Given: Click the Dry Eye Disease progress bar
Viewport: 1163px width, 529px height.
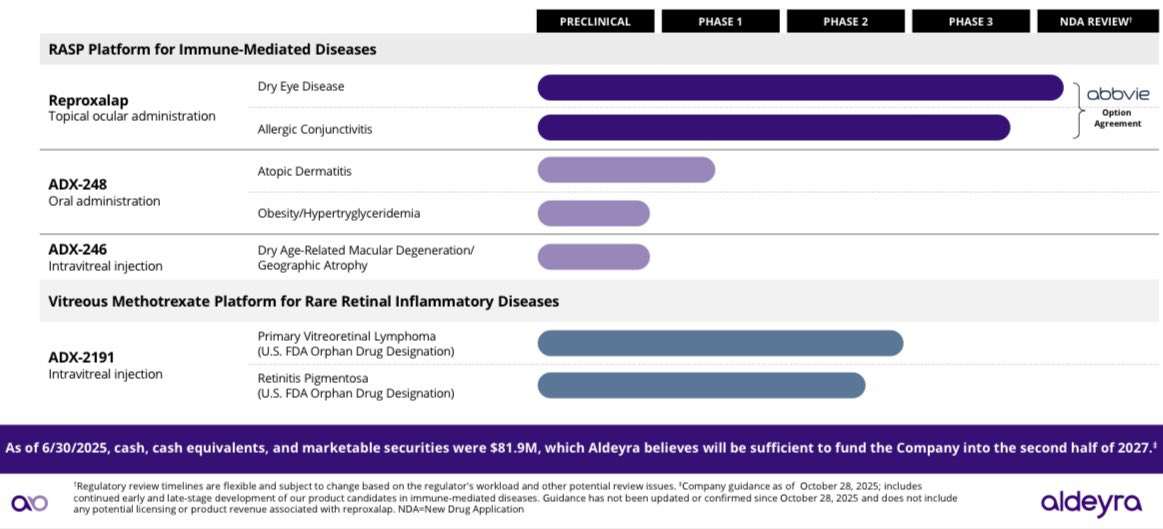Looking at the screenshot, I should pyautogui.click(x=800, y=88).
